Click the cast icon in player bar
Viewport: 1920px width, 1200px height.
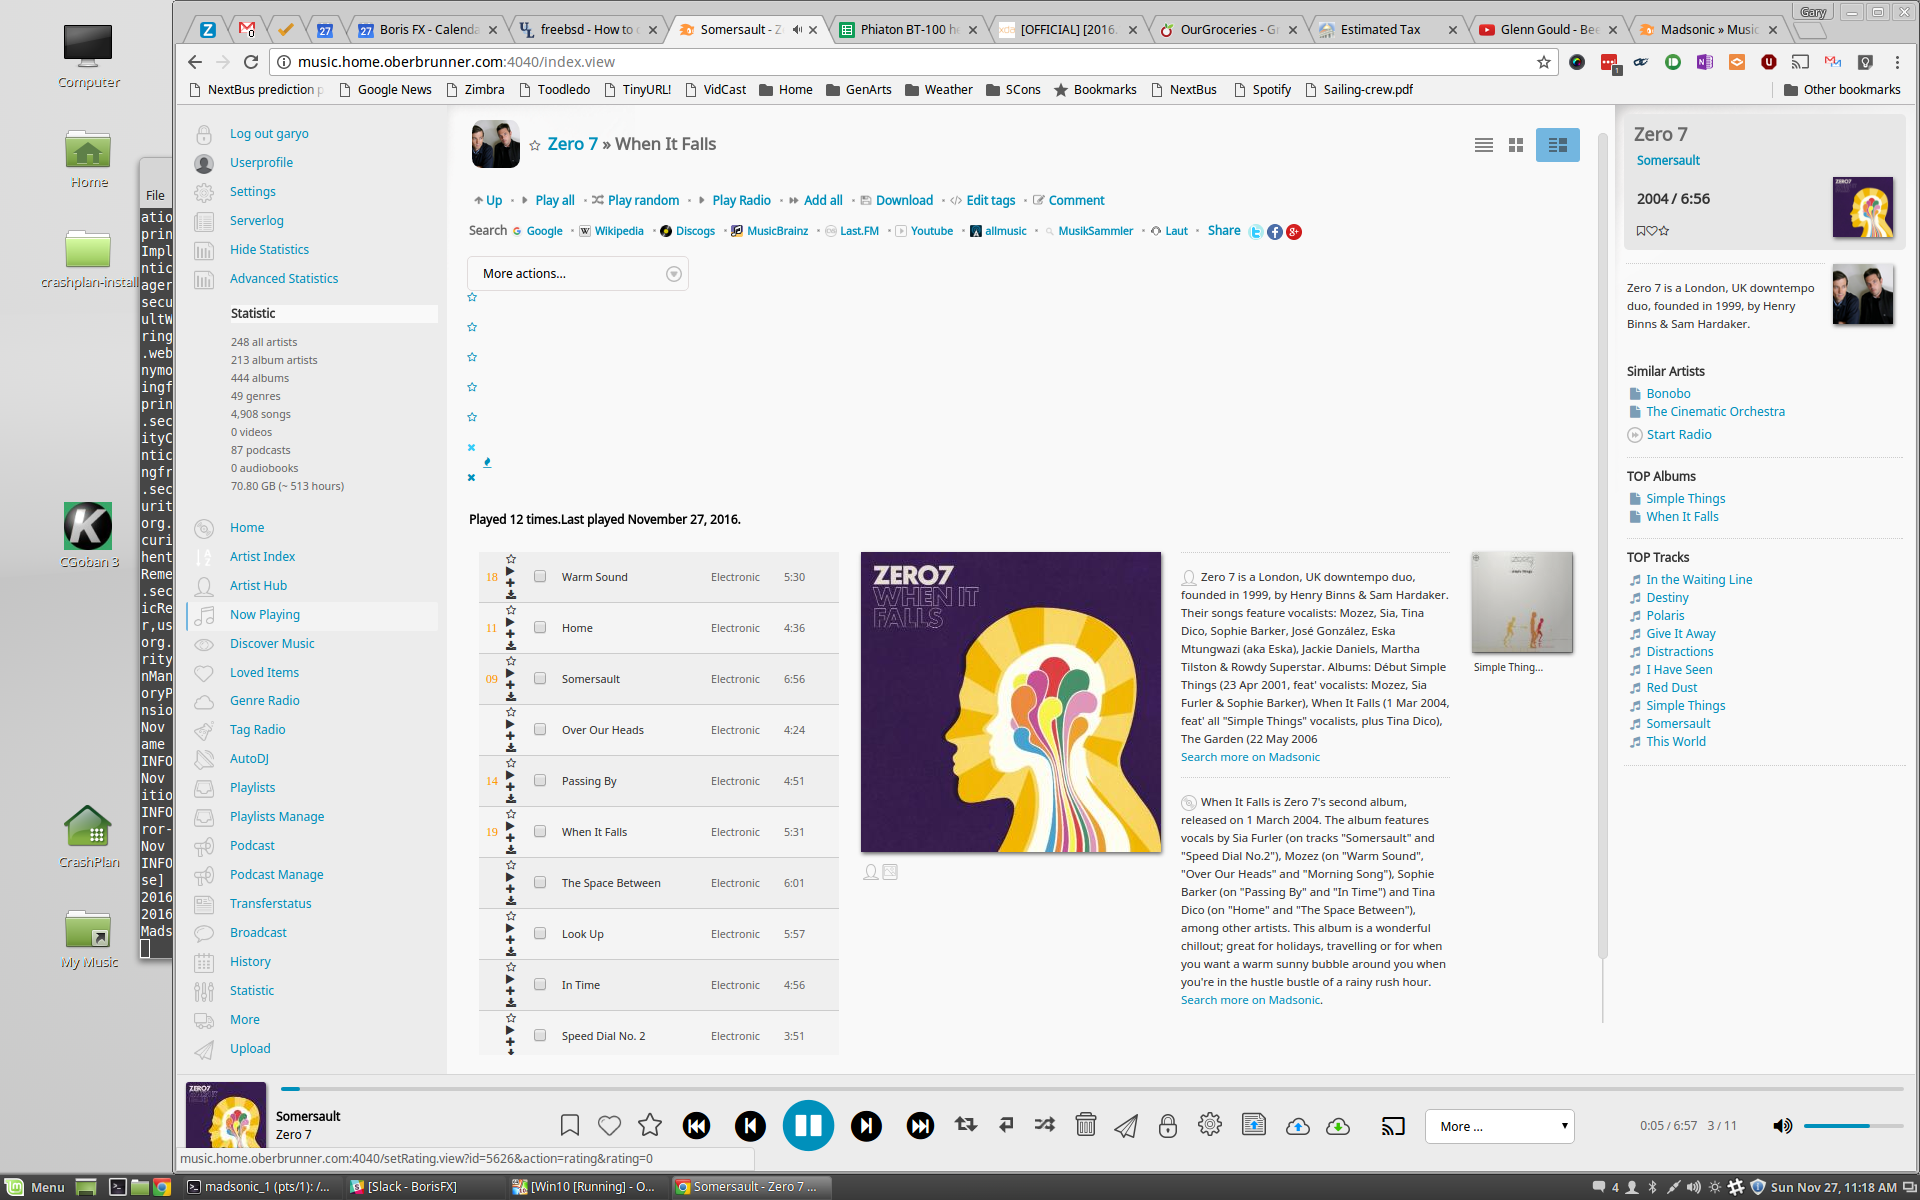click(x=1393, y=1126)
